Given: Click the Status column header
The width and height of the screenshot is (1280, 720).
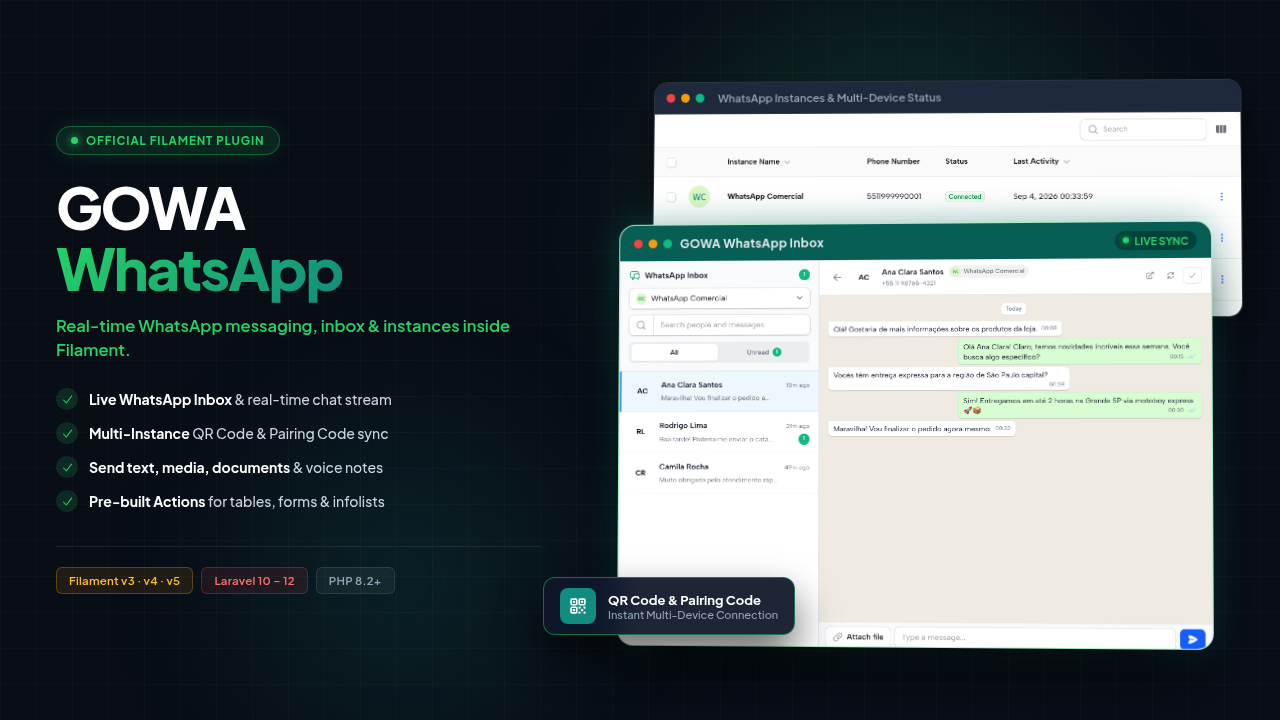Looking at the screenshot, I should (956, 162).
